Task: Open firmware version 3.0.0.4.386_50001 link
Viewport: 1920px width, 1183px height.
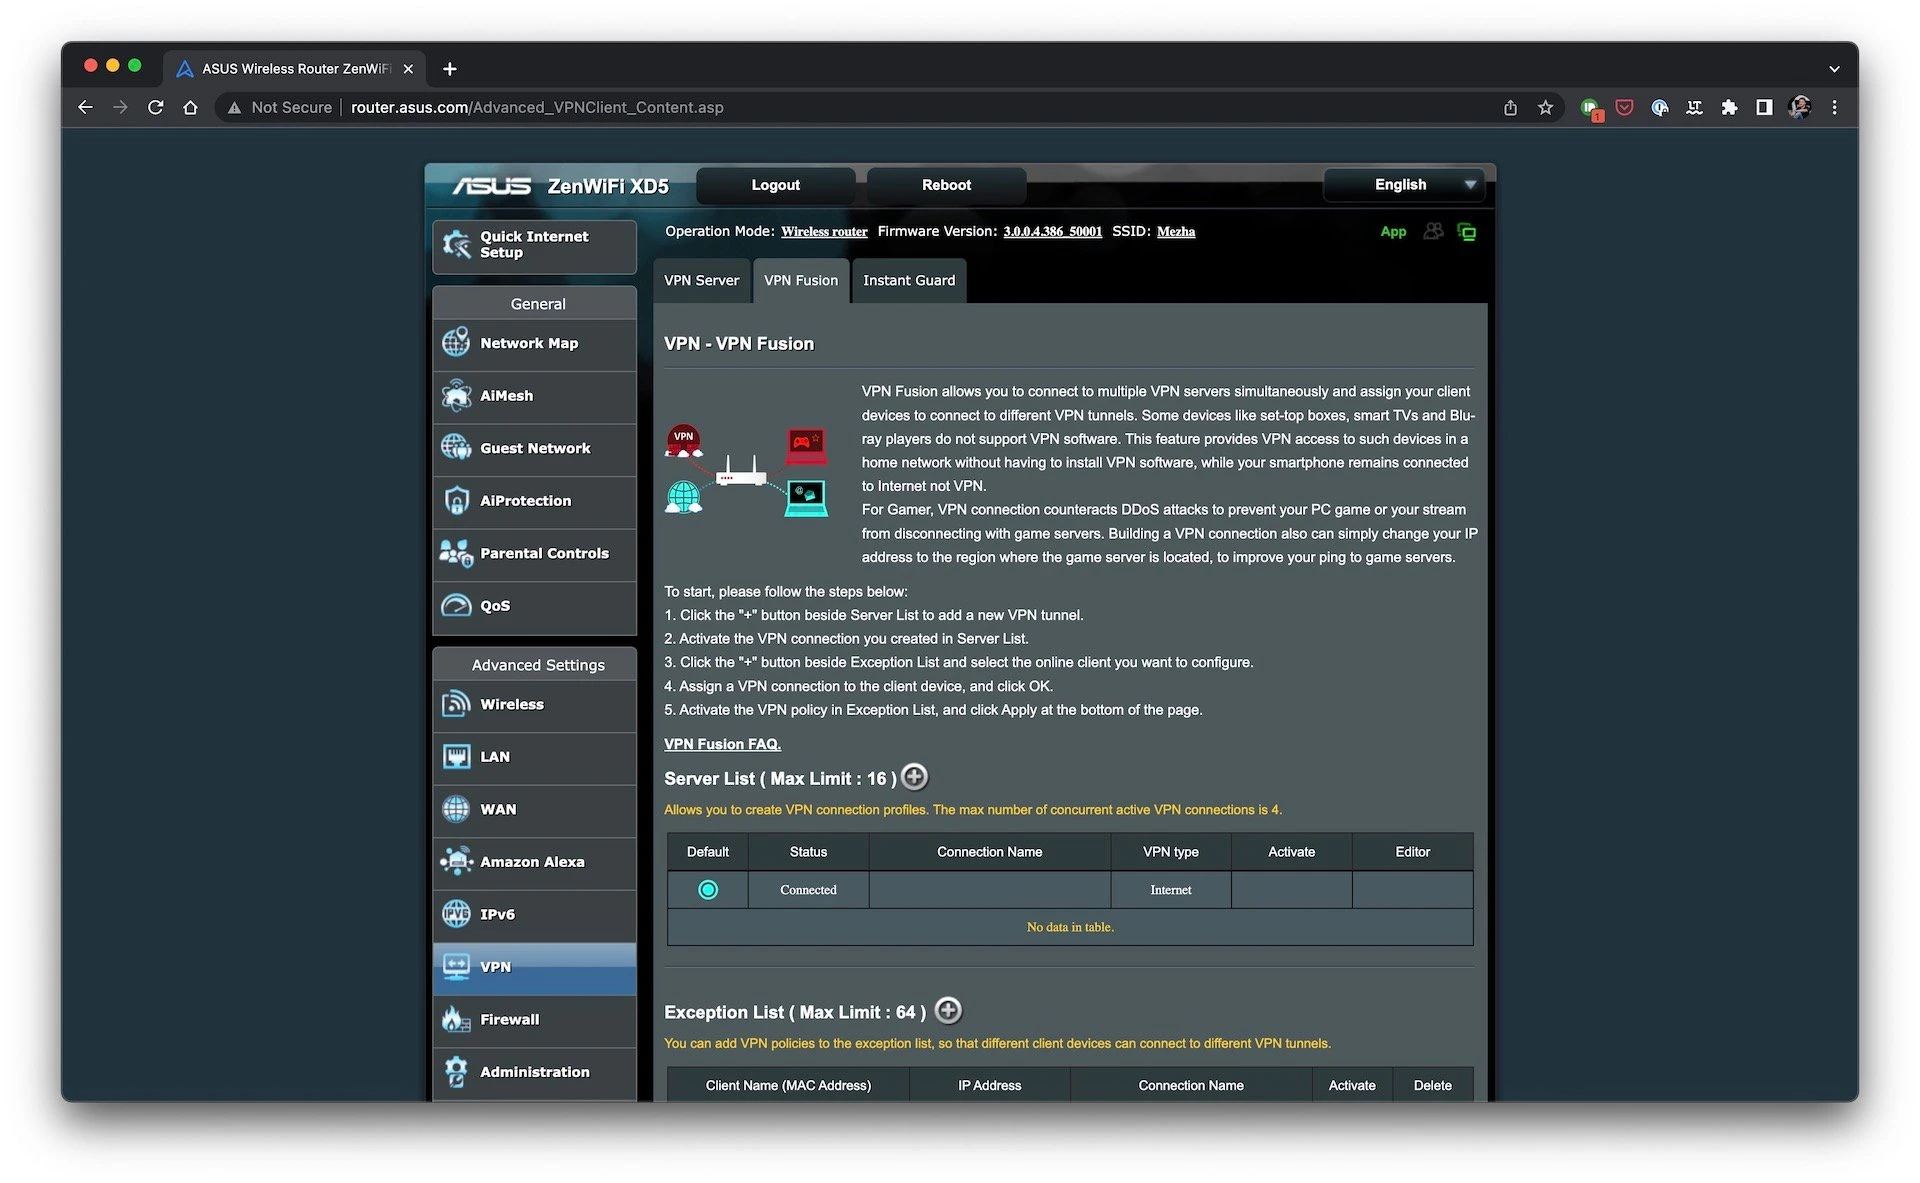Action: [1052, 231]
